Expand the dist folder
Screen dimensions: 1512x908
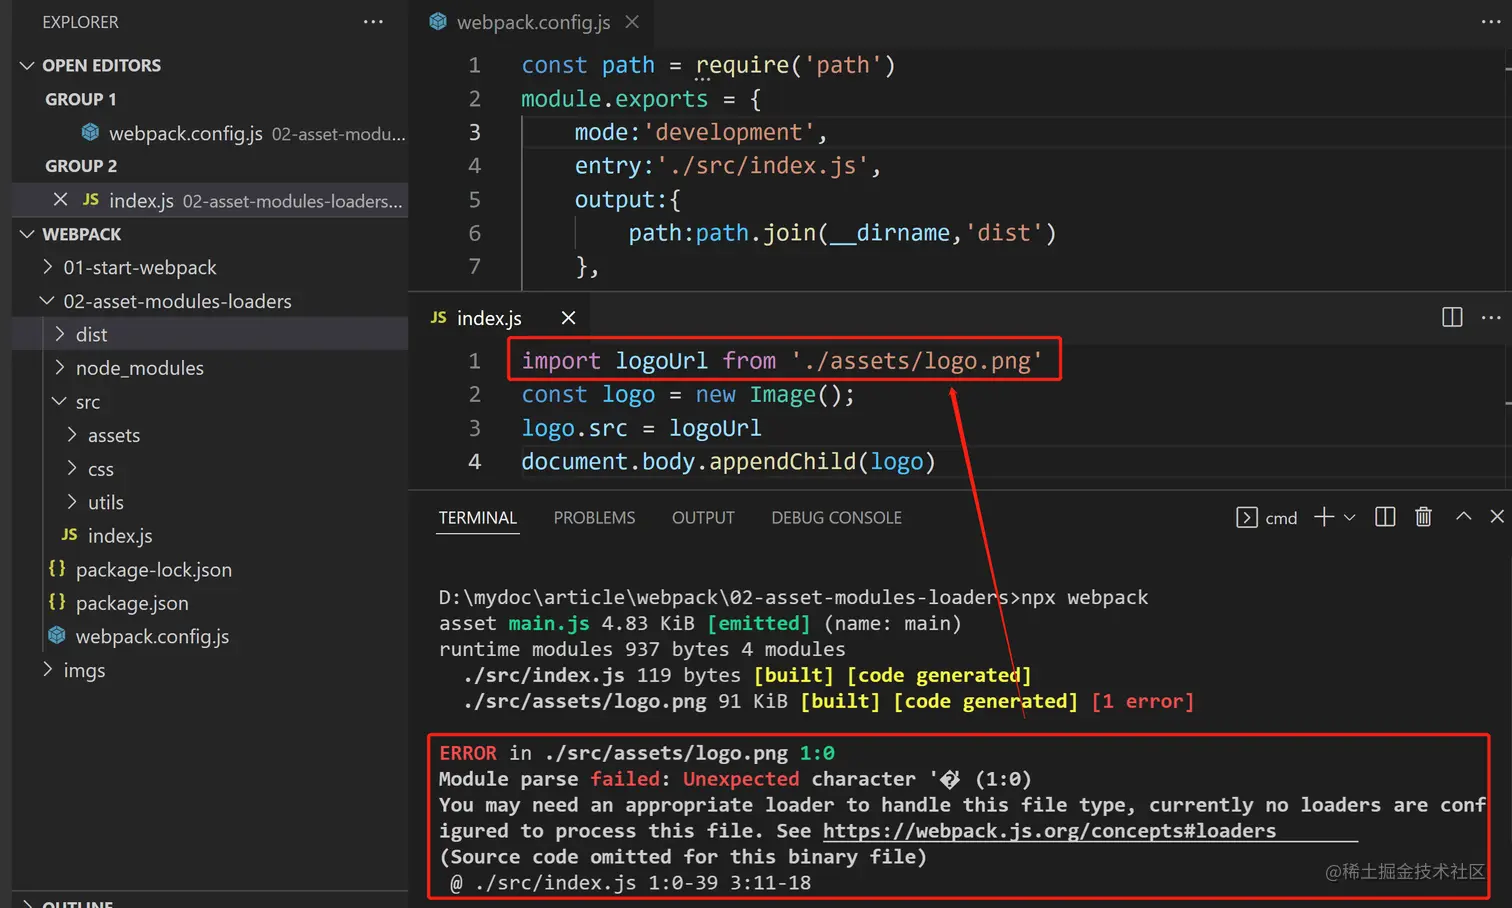(59, 334)
